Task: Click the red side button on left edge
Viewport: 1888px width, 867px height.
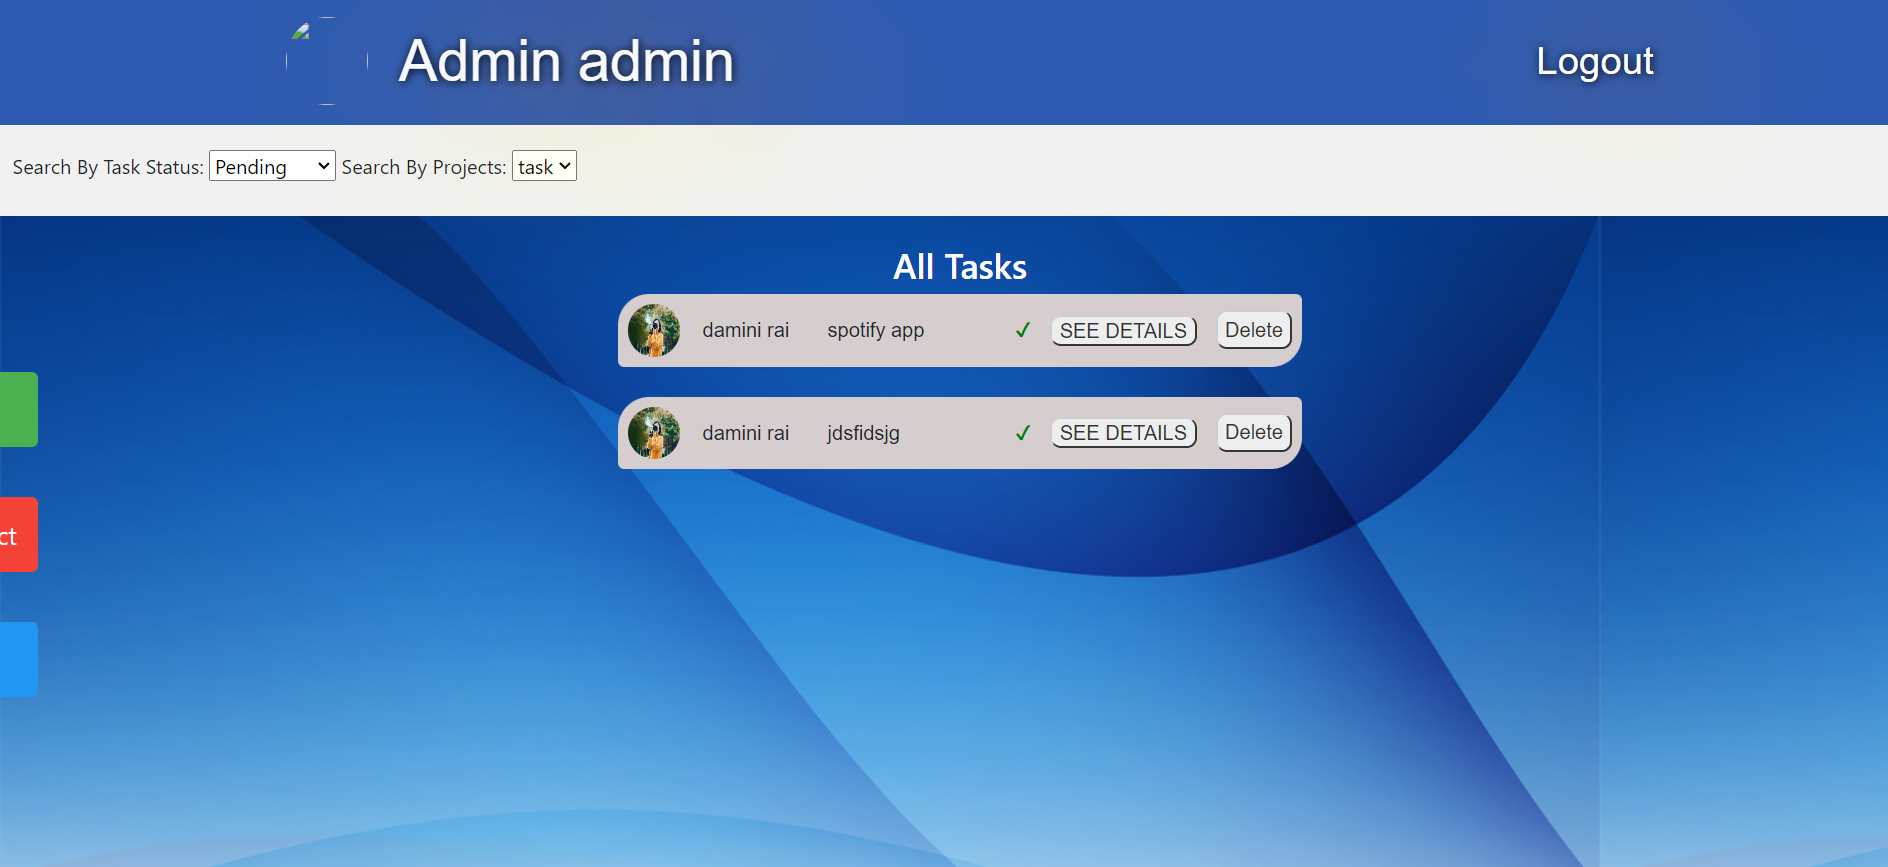Action: (x=18, y=535)
